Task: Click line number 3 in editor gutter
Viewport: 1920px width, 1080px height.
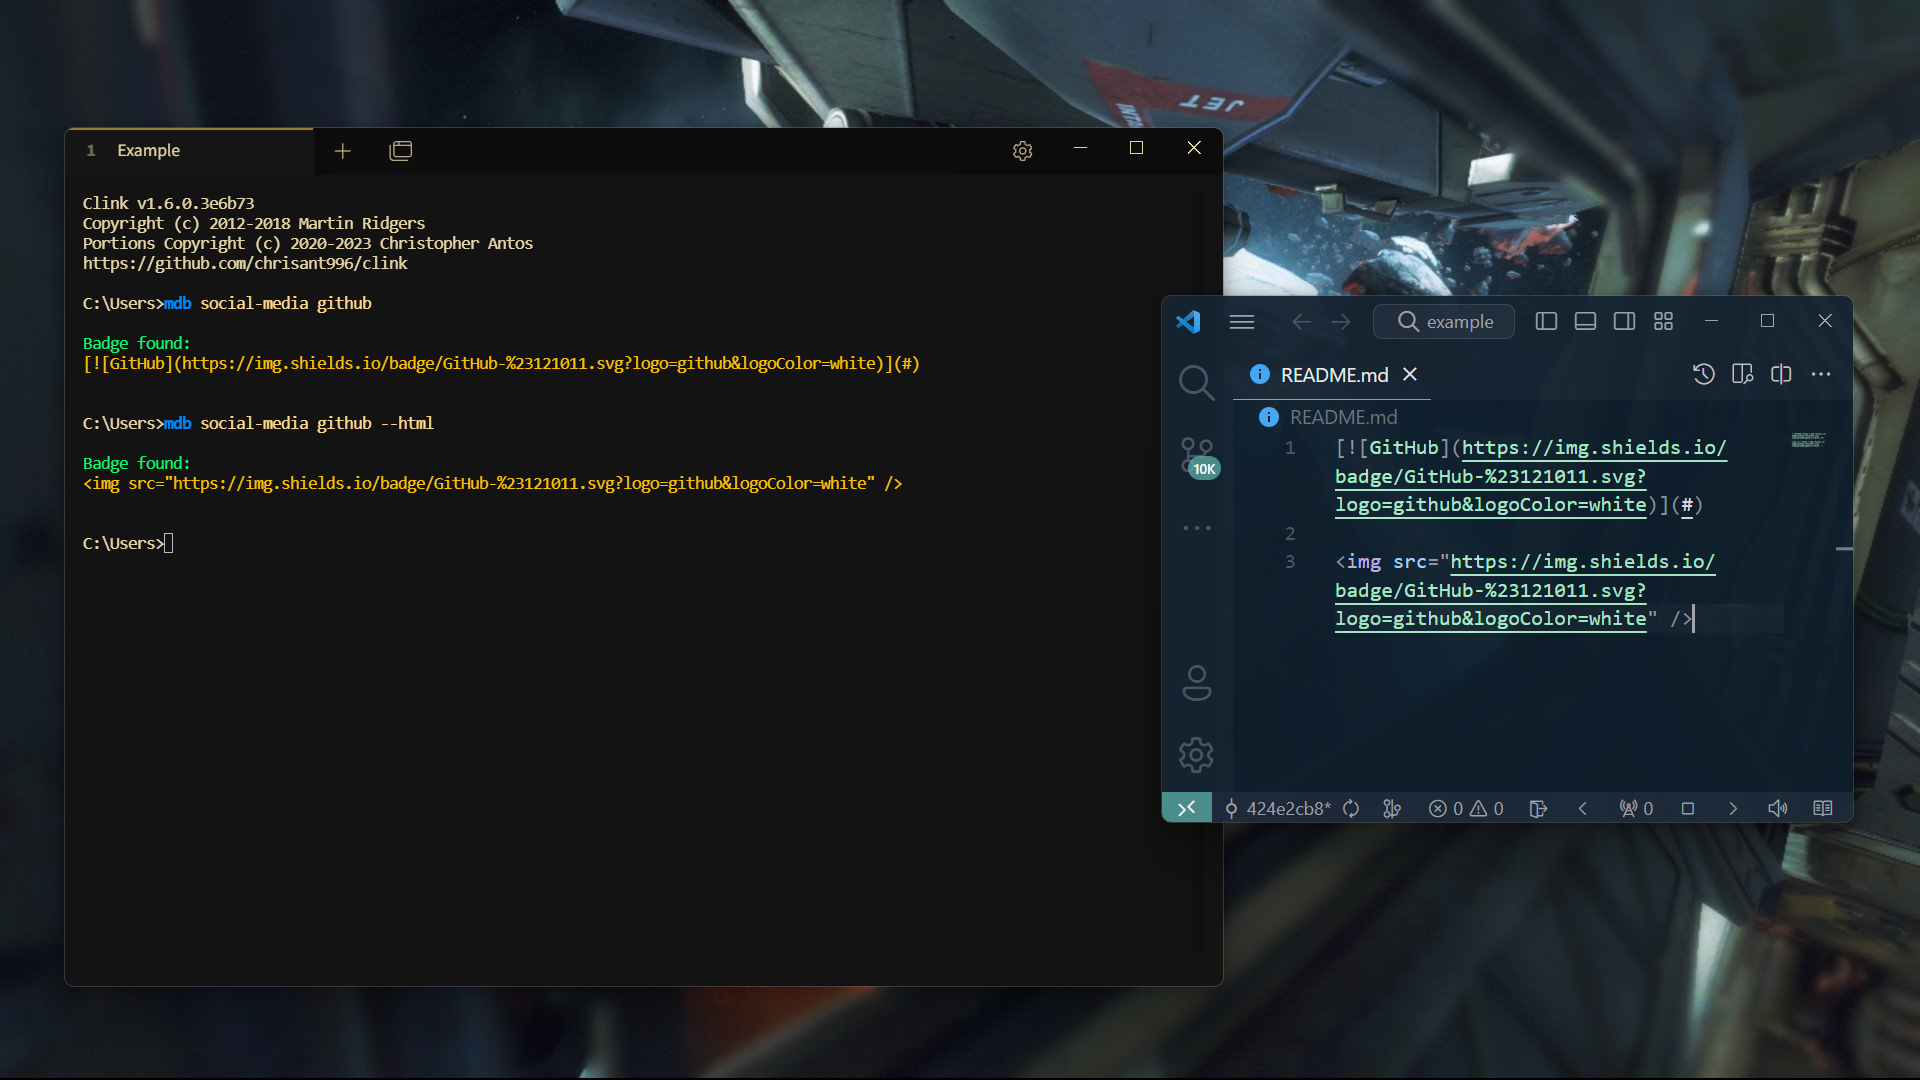Action: pos(1290,561)
